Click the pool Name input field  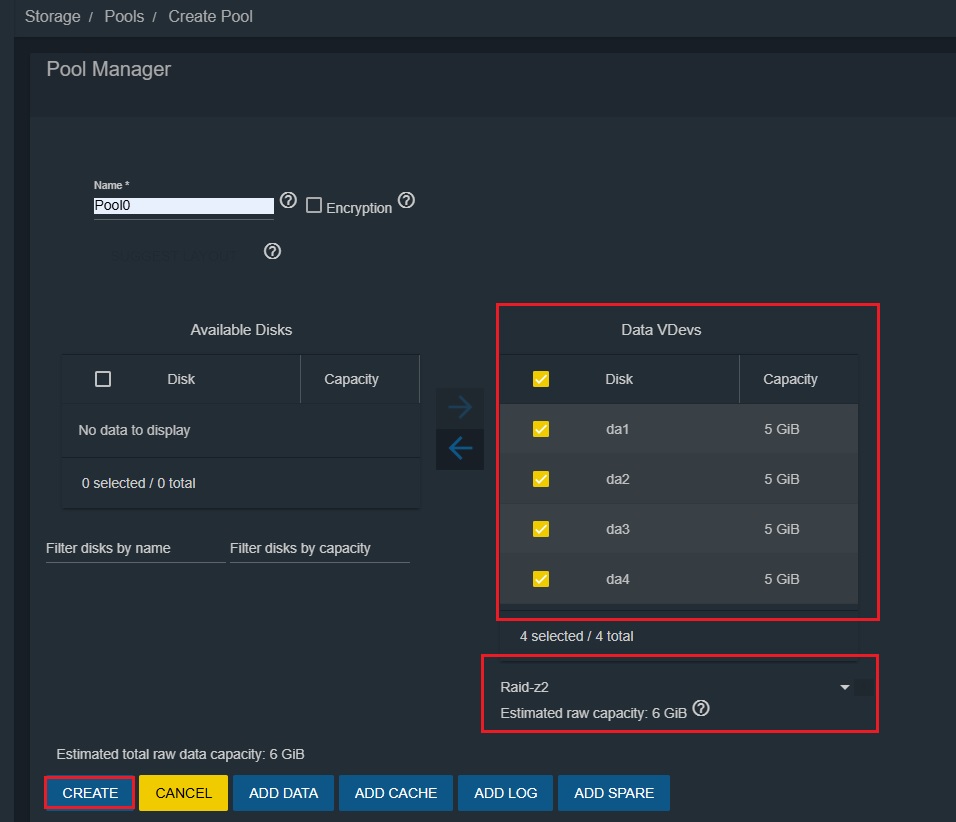point(183,206)
